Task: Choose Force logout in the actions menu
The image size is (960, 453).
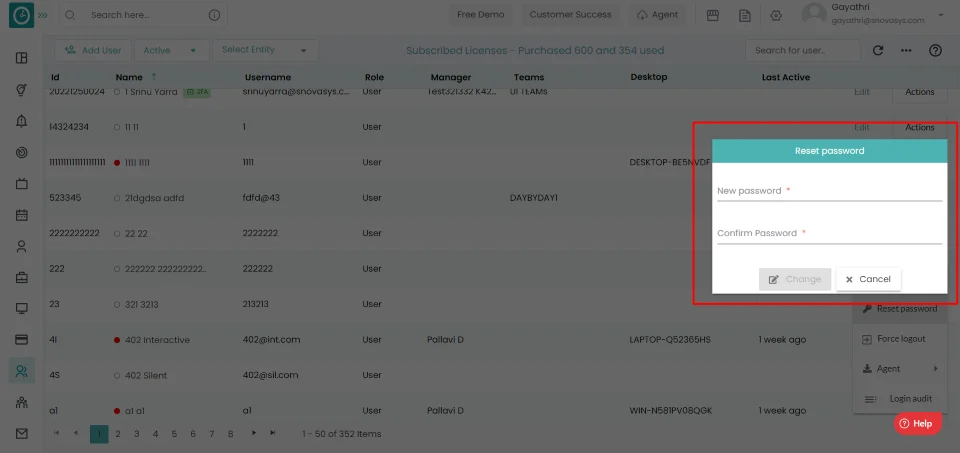Action: click(899, 339)
